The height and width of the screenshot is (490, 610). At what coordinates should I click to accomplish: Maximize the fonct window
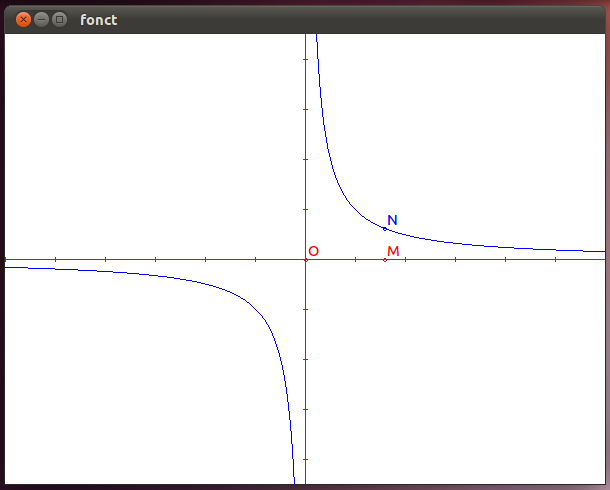pos(60,19)
